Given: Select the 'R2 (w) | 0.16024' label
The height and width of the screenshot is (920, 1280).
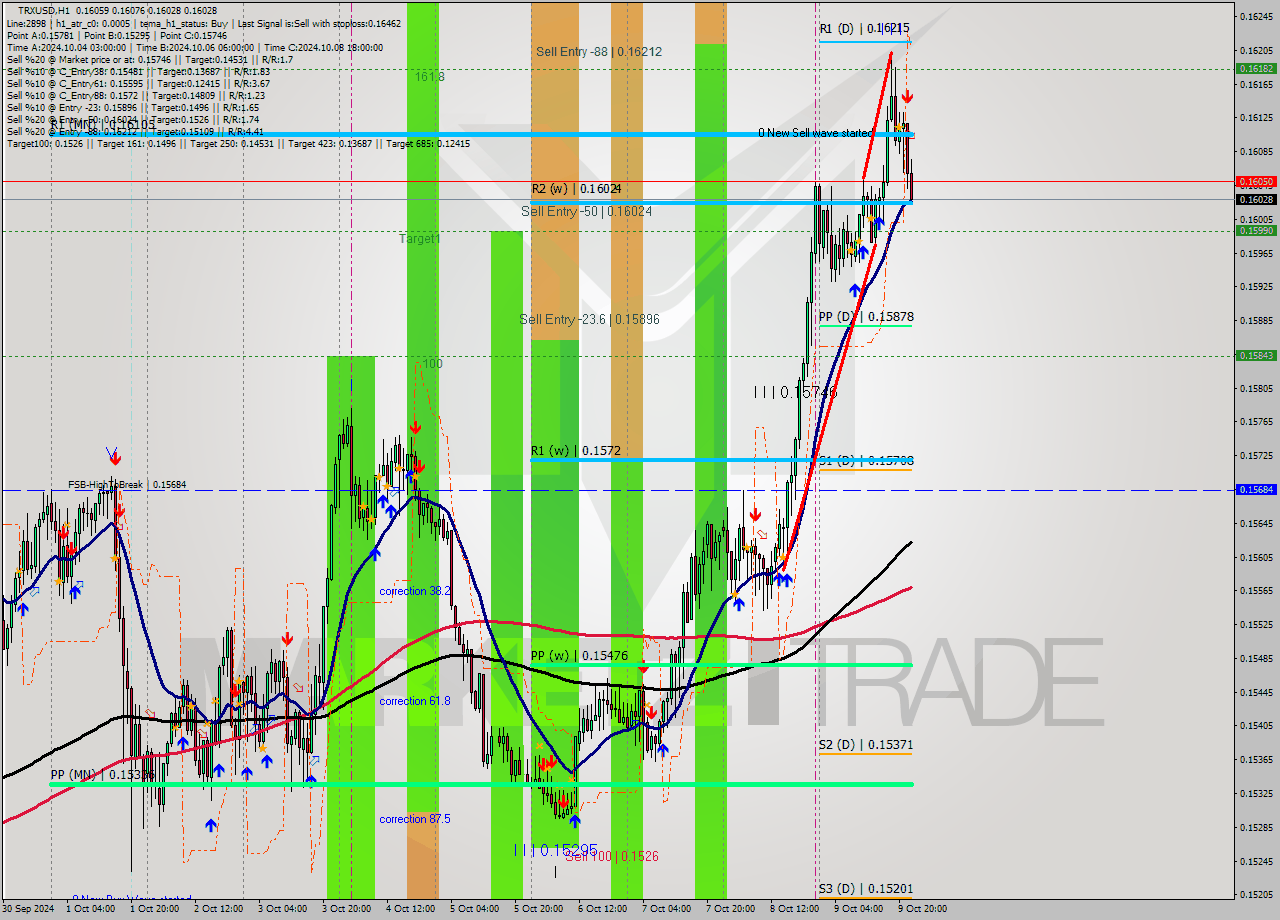Looking at the screenshot, I should (577, 188).
